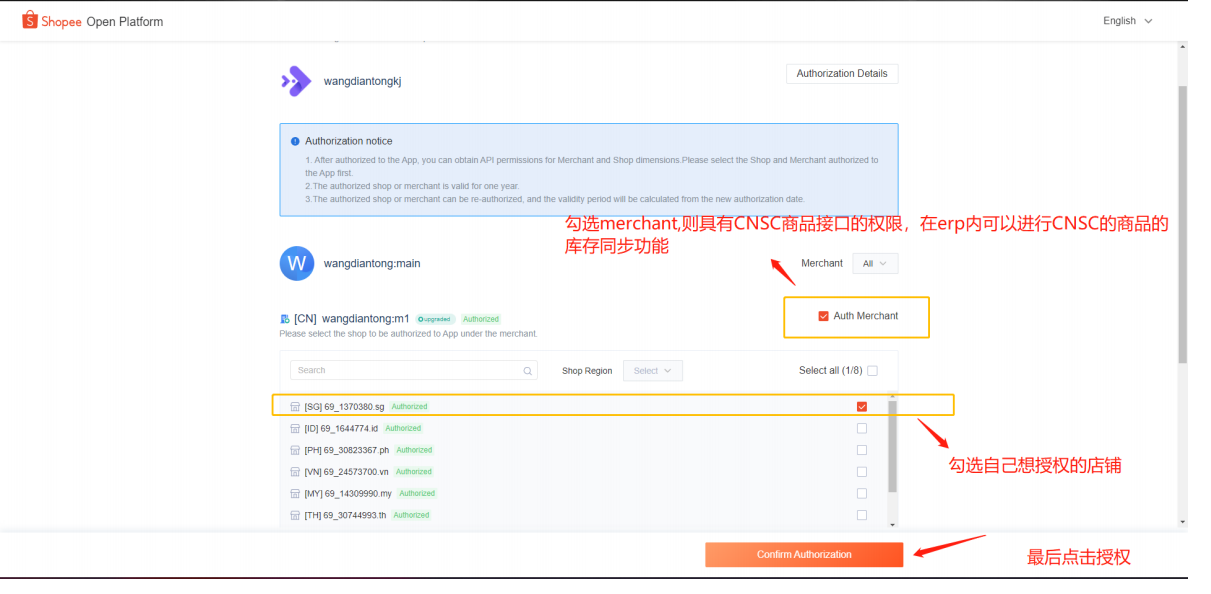Click the [CN] wangdiantong:m1 merchant name

click(x=352, y=319)
